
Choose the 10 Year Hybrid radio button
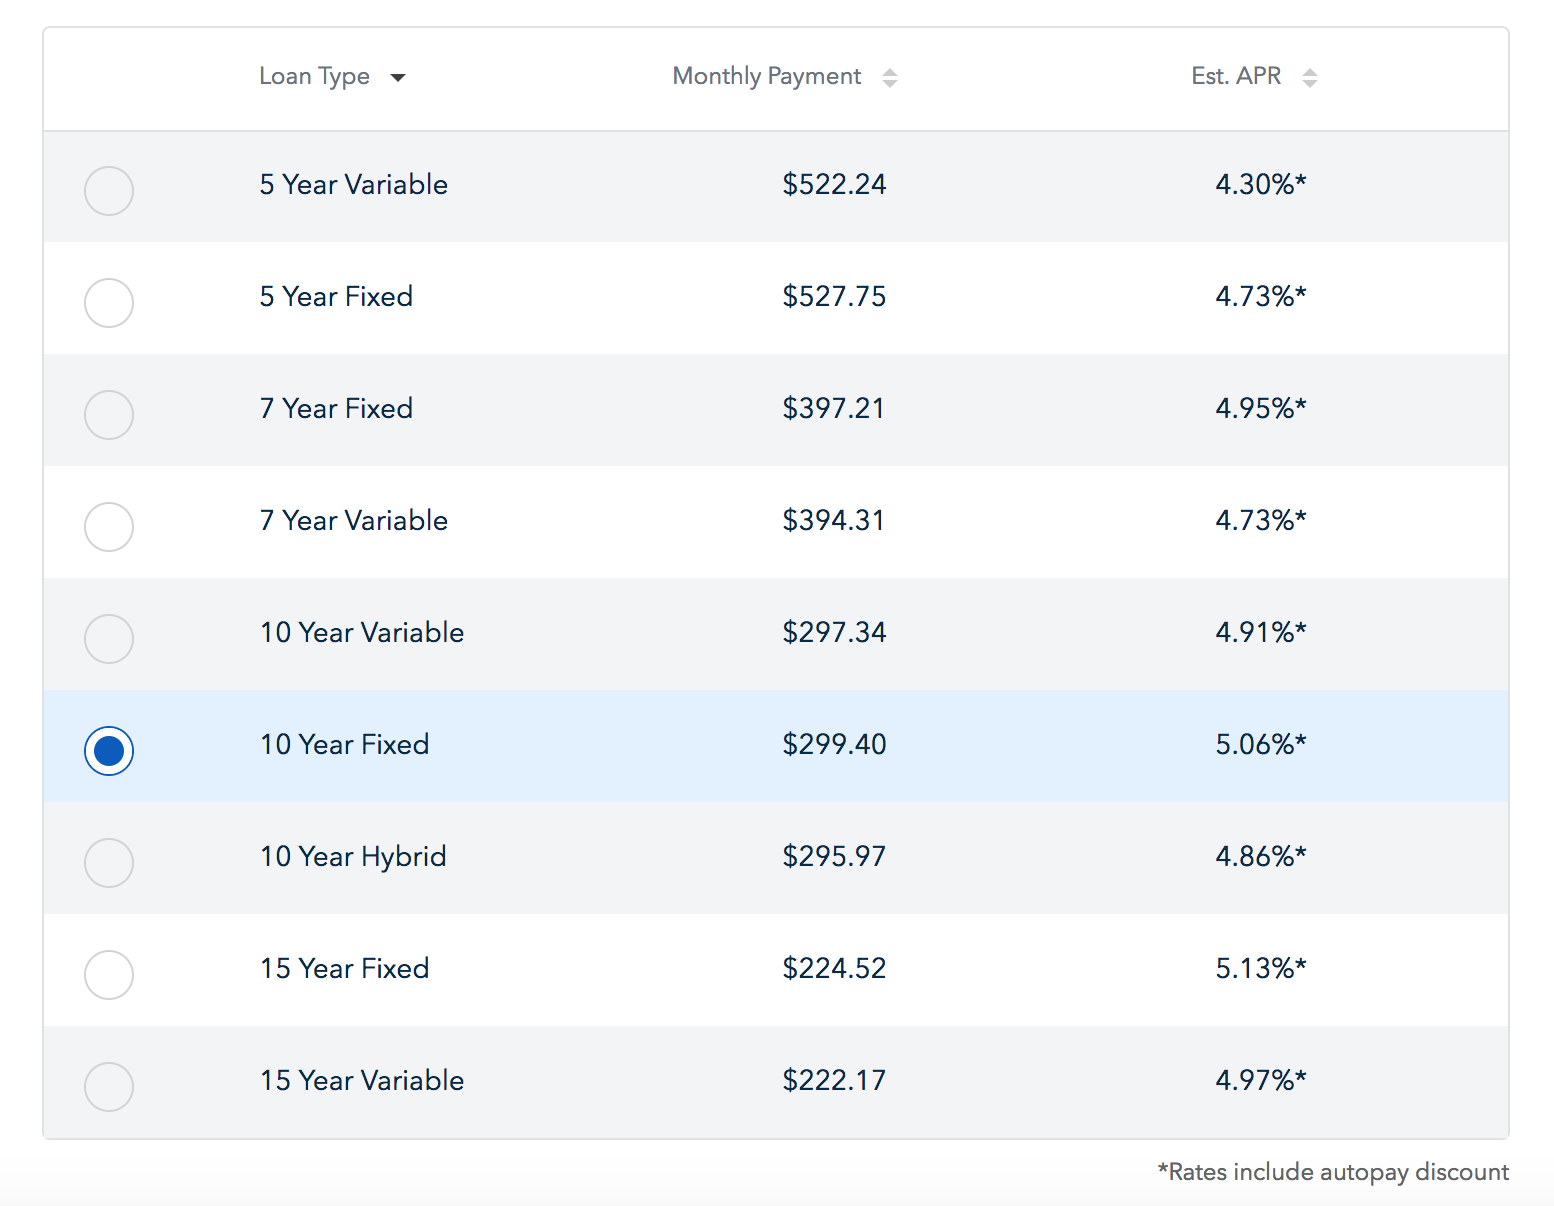point(109,862)
